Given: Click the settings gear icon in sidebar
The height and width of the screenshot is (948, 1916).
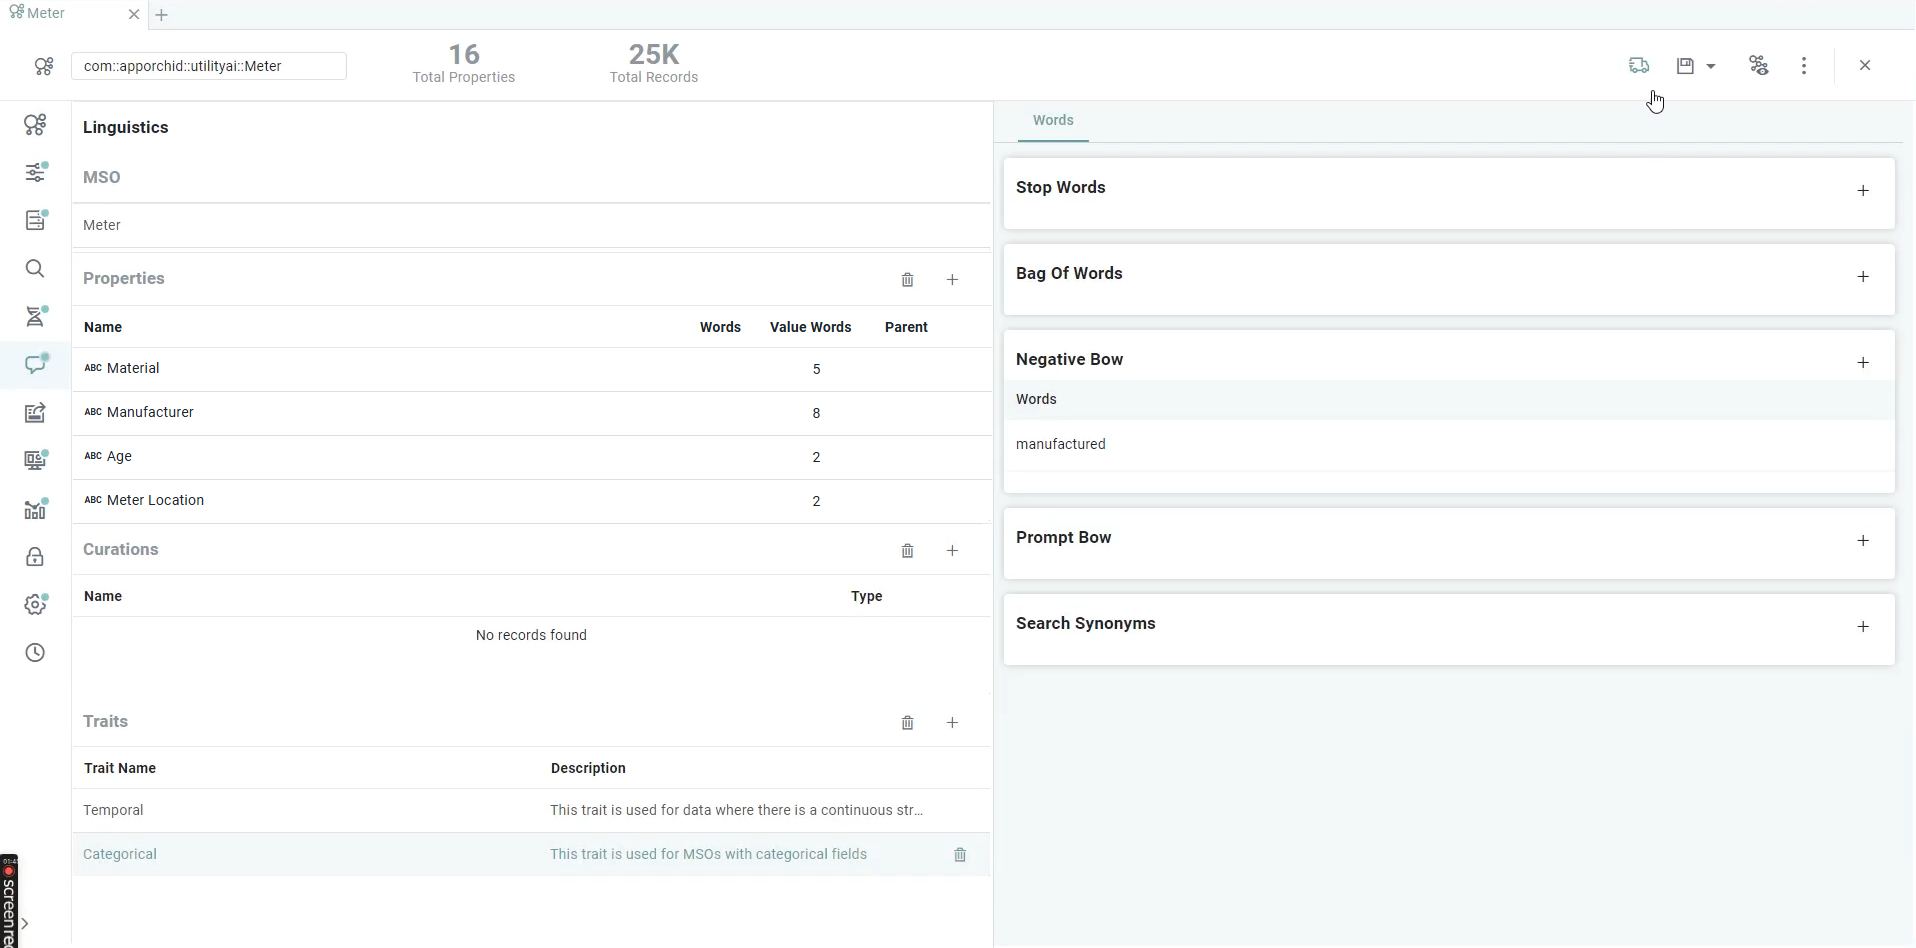Looking at the screenshot, I should pyautogui.click(x=35, y=605).
